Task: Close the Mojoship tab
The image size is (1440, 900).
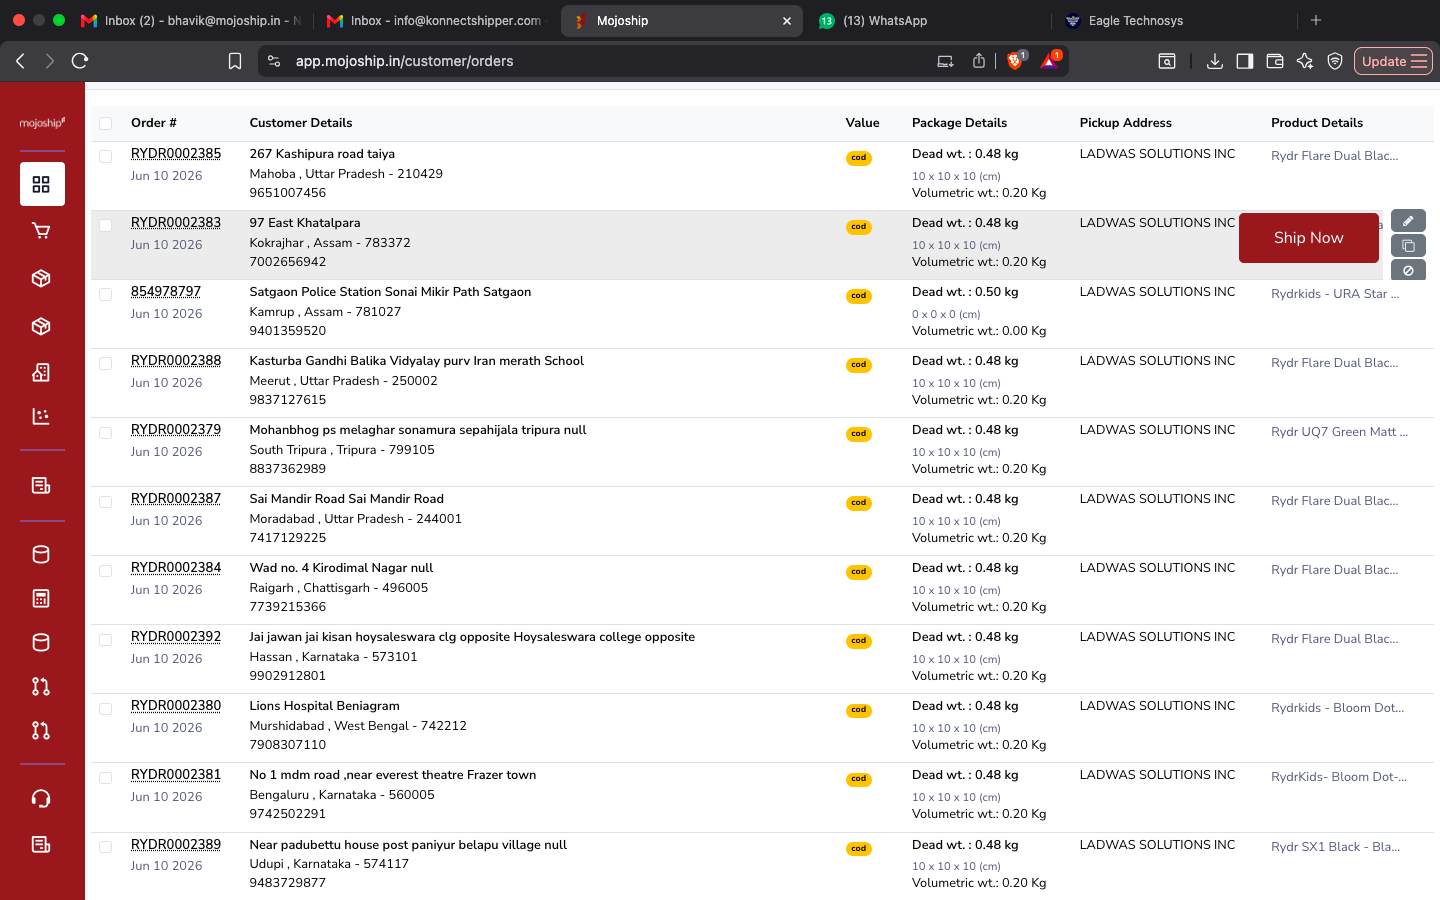Action: (787, 20)
